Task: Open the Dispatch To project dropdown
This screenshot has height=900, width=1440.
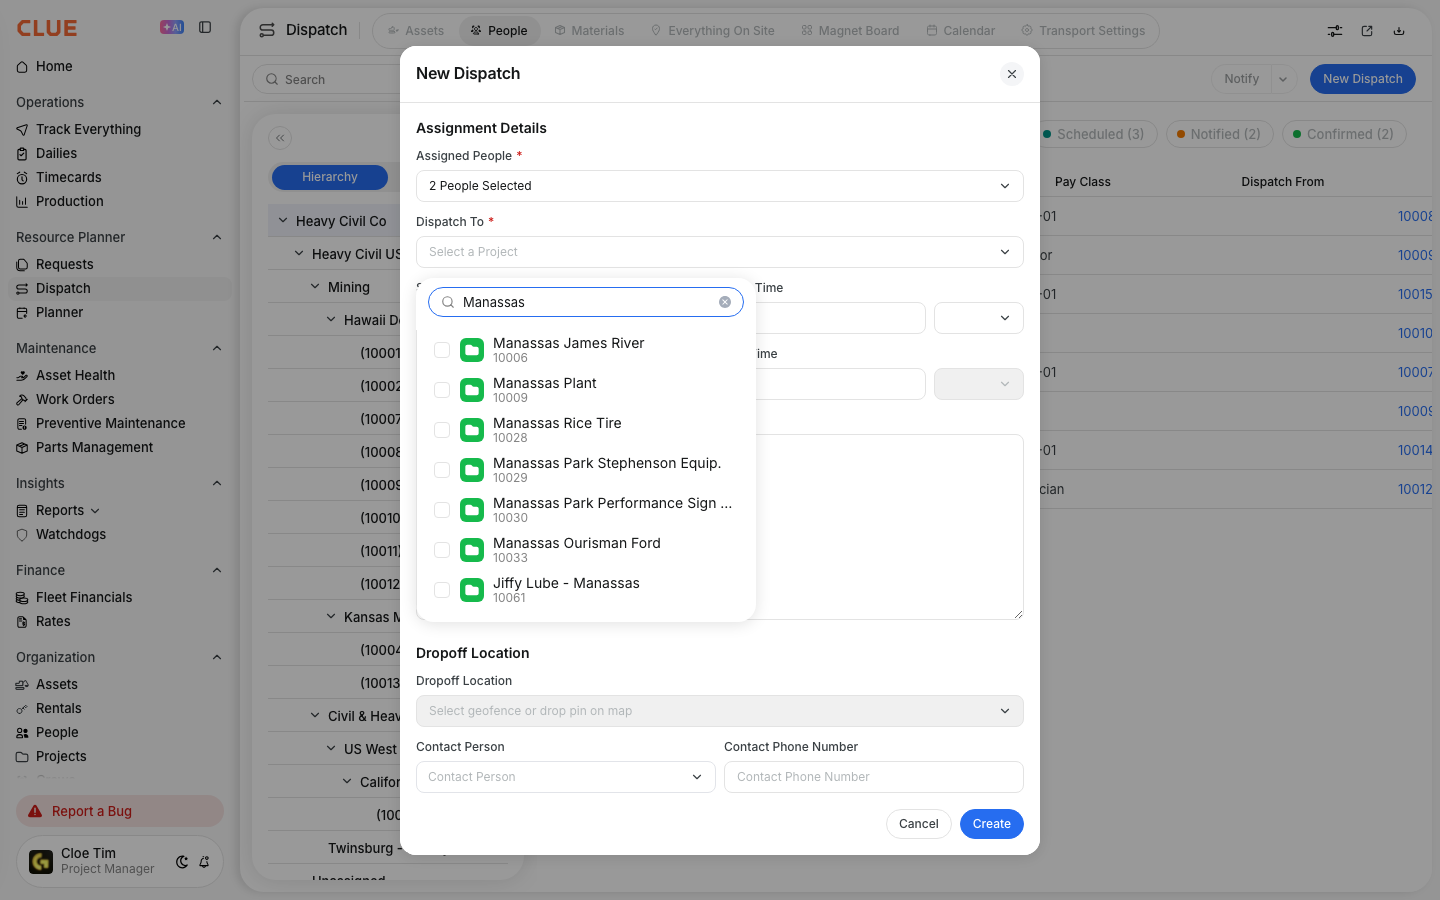Action: point(720,252)
